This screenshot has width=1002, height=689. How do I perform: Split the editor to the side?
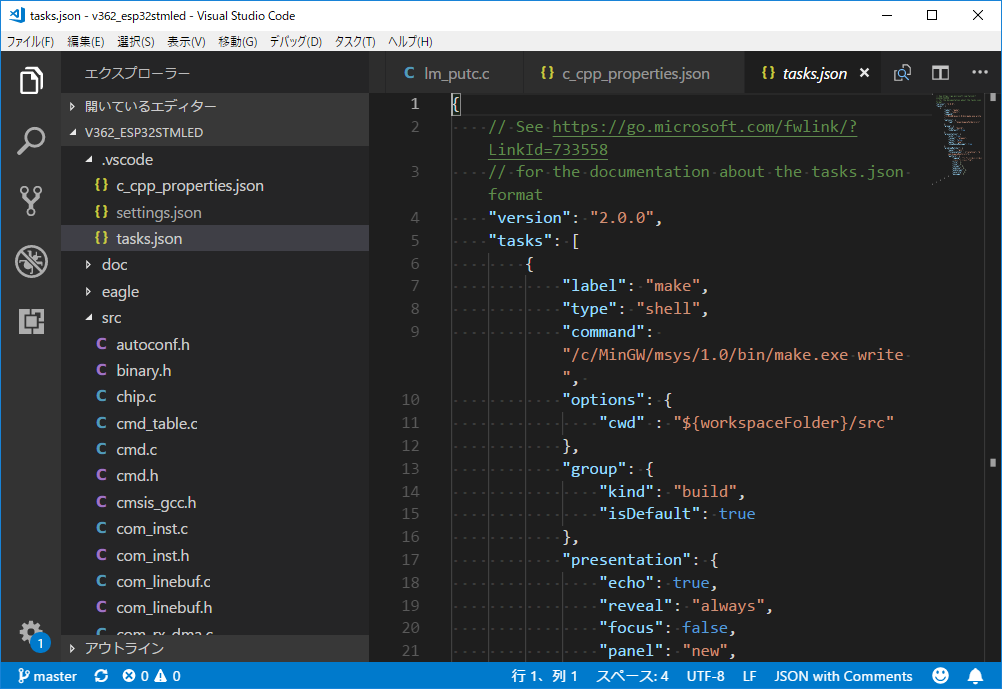tap(940, 73)
